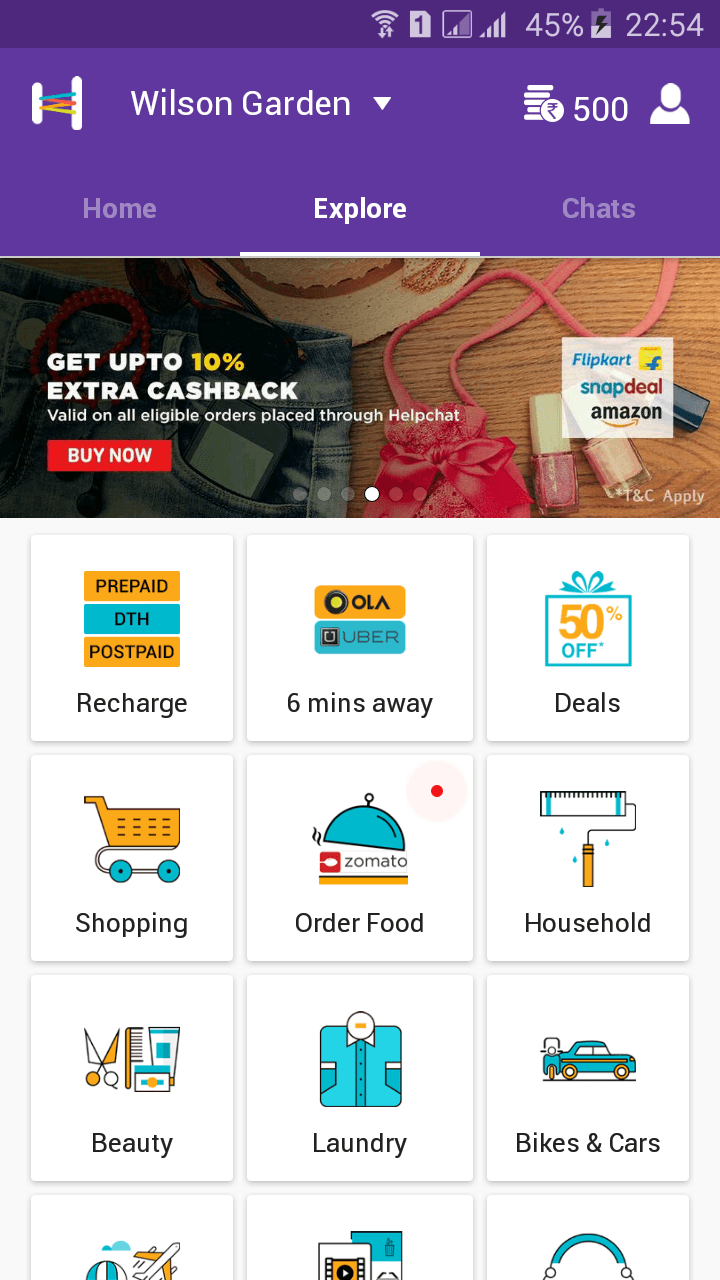Tap the Helpchat logo icon

tap(57, 103)
